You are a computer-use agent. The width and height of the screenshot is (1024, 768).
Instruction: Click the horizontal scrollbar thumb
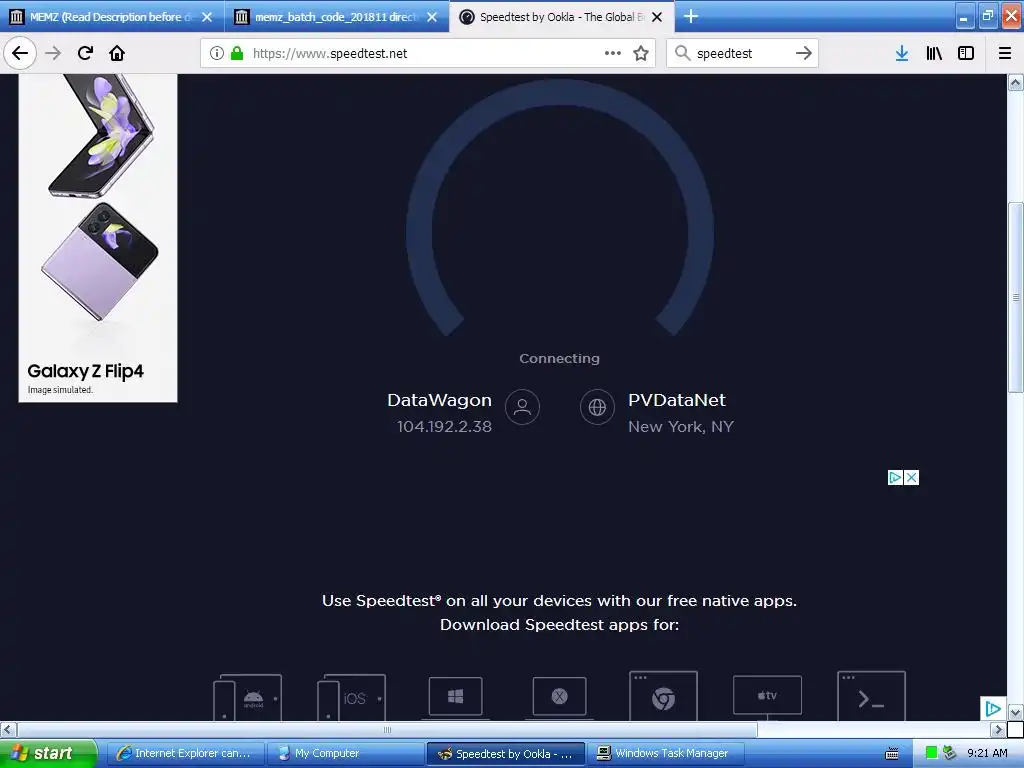point(387,729)
